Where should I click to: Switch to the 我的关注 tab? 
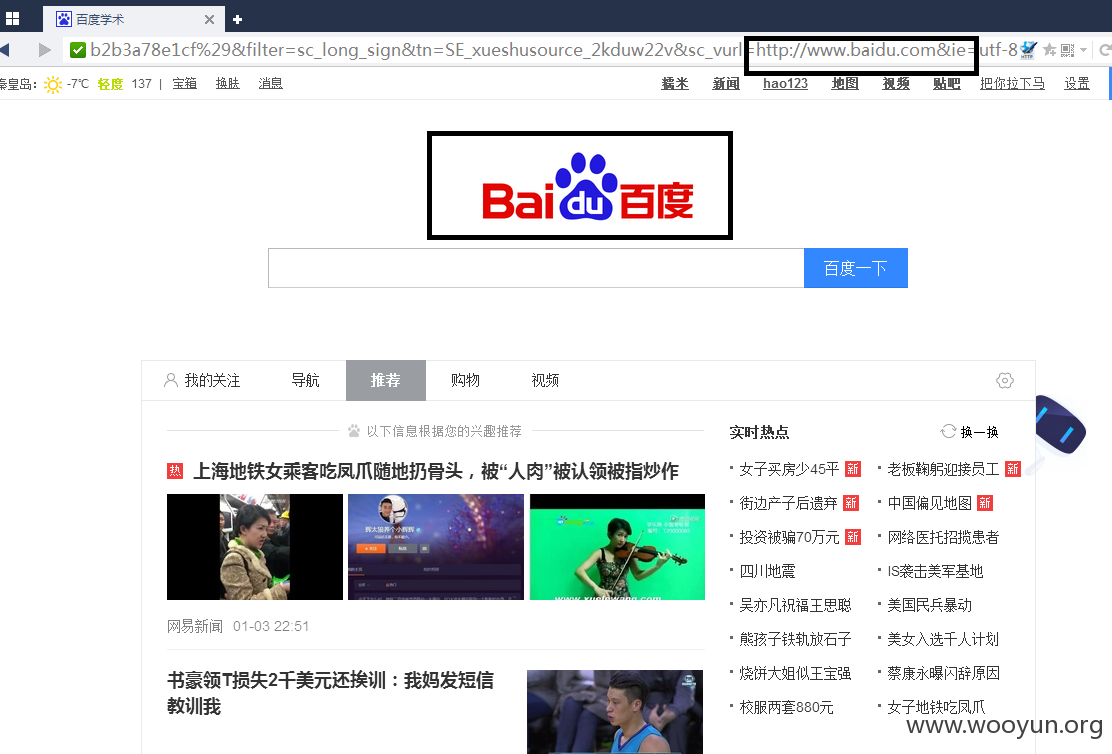(202, 380)
